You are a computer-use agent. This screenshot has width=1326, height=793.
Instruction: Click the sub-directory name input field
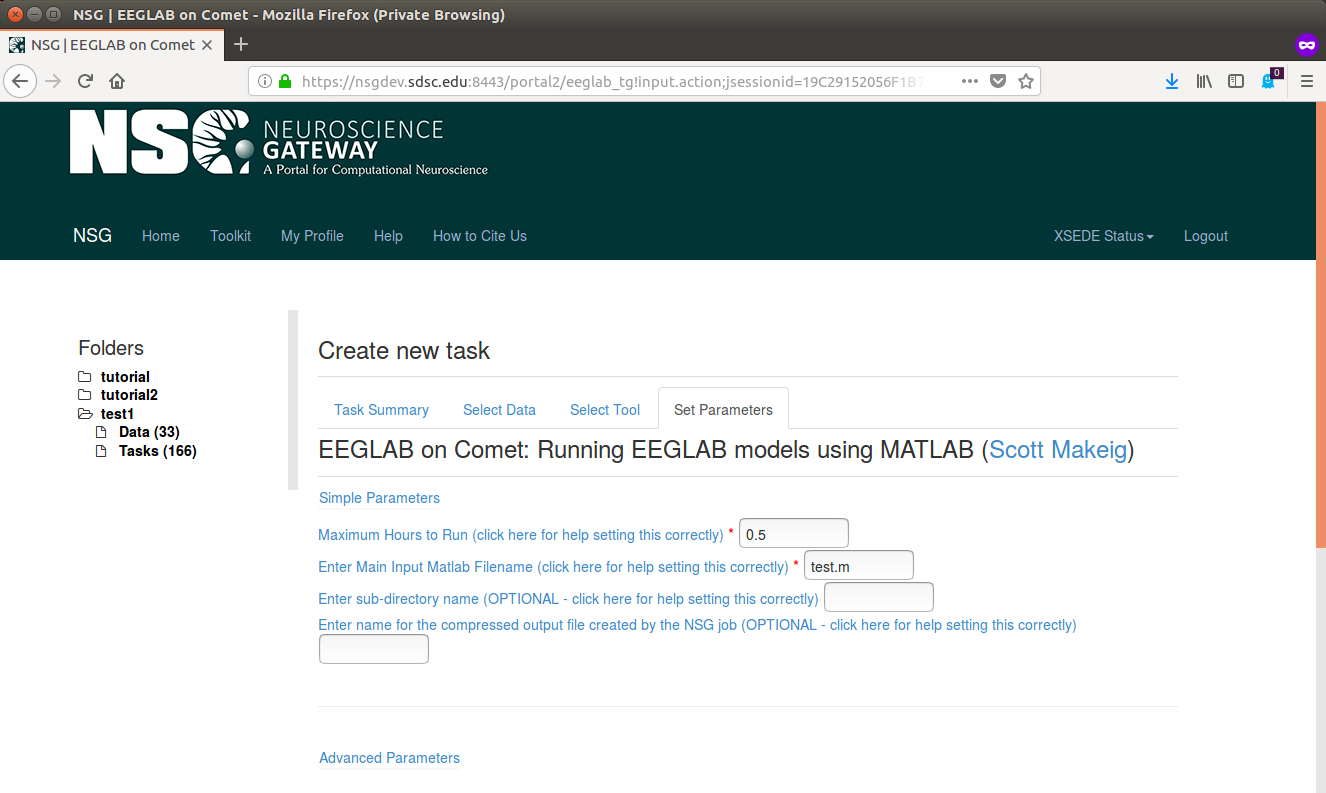pos(879,598)
